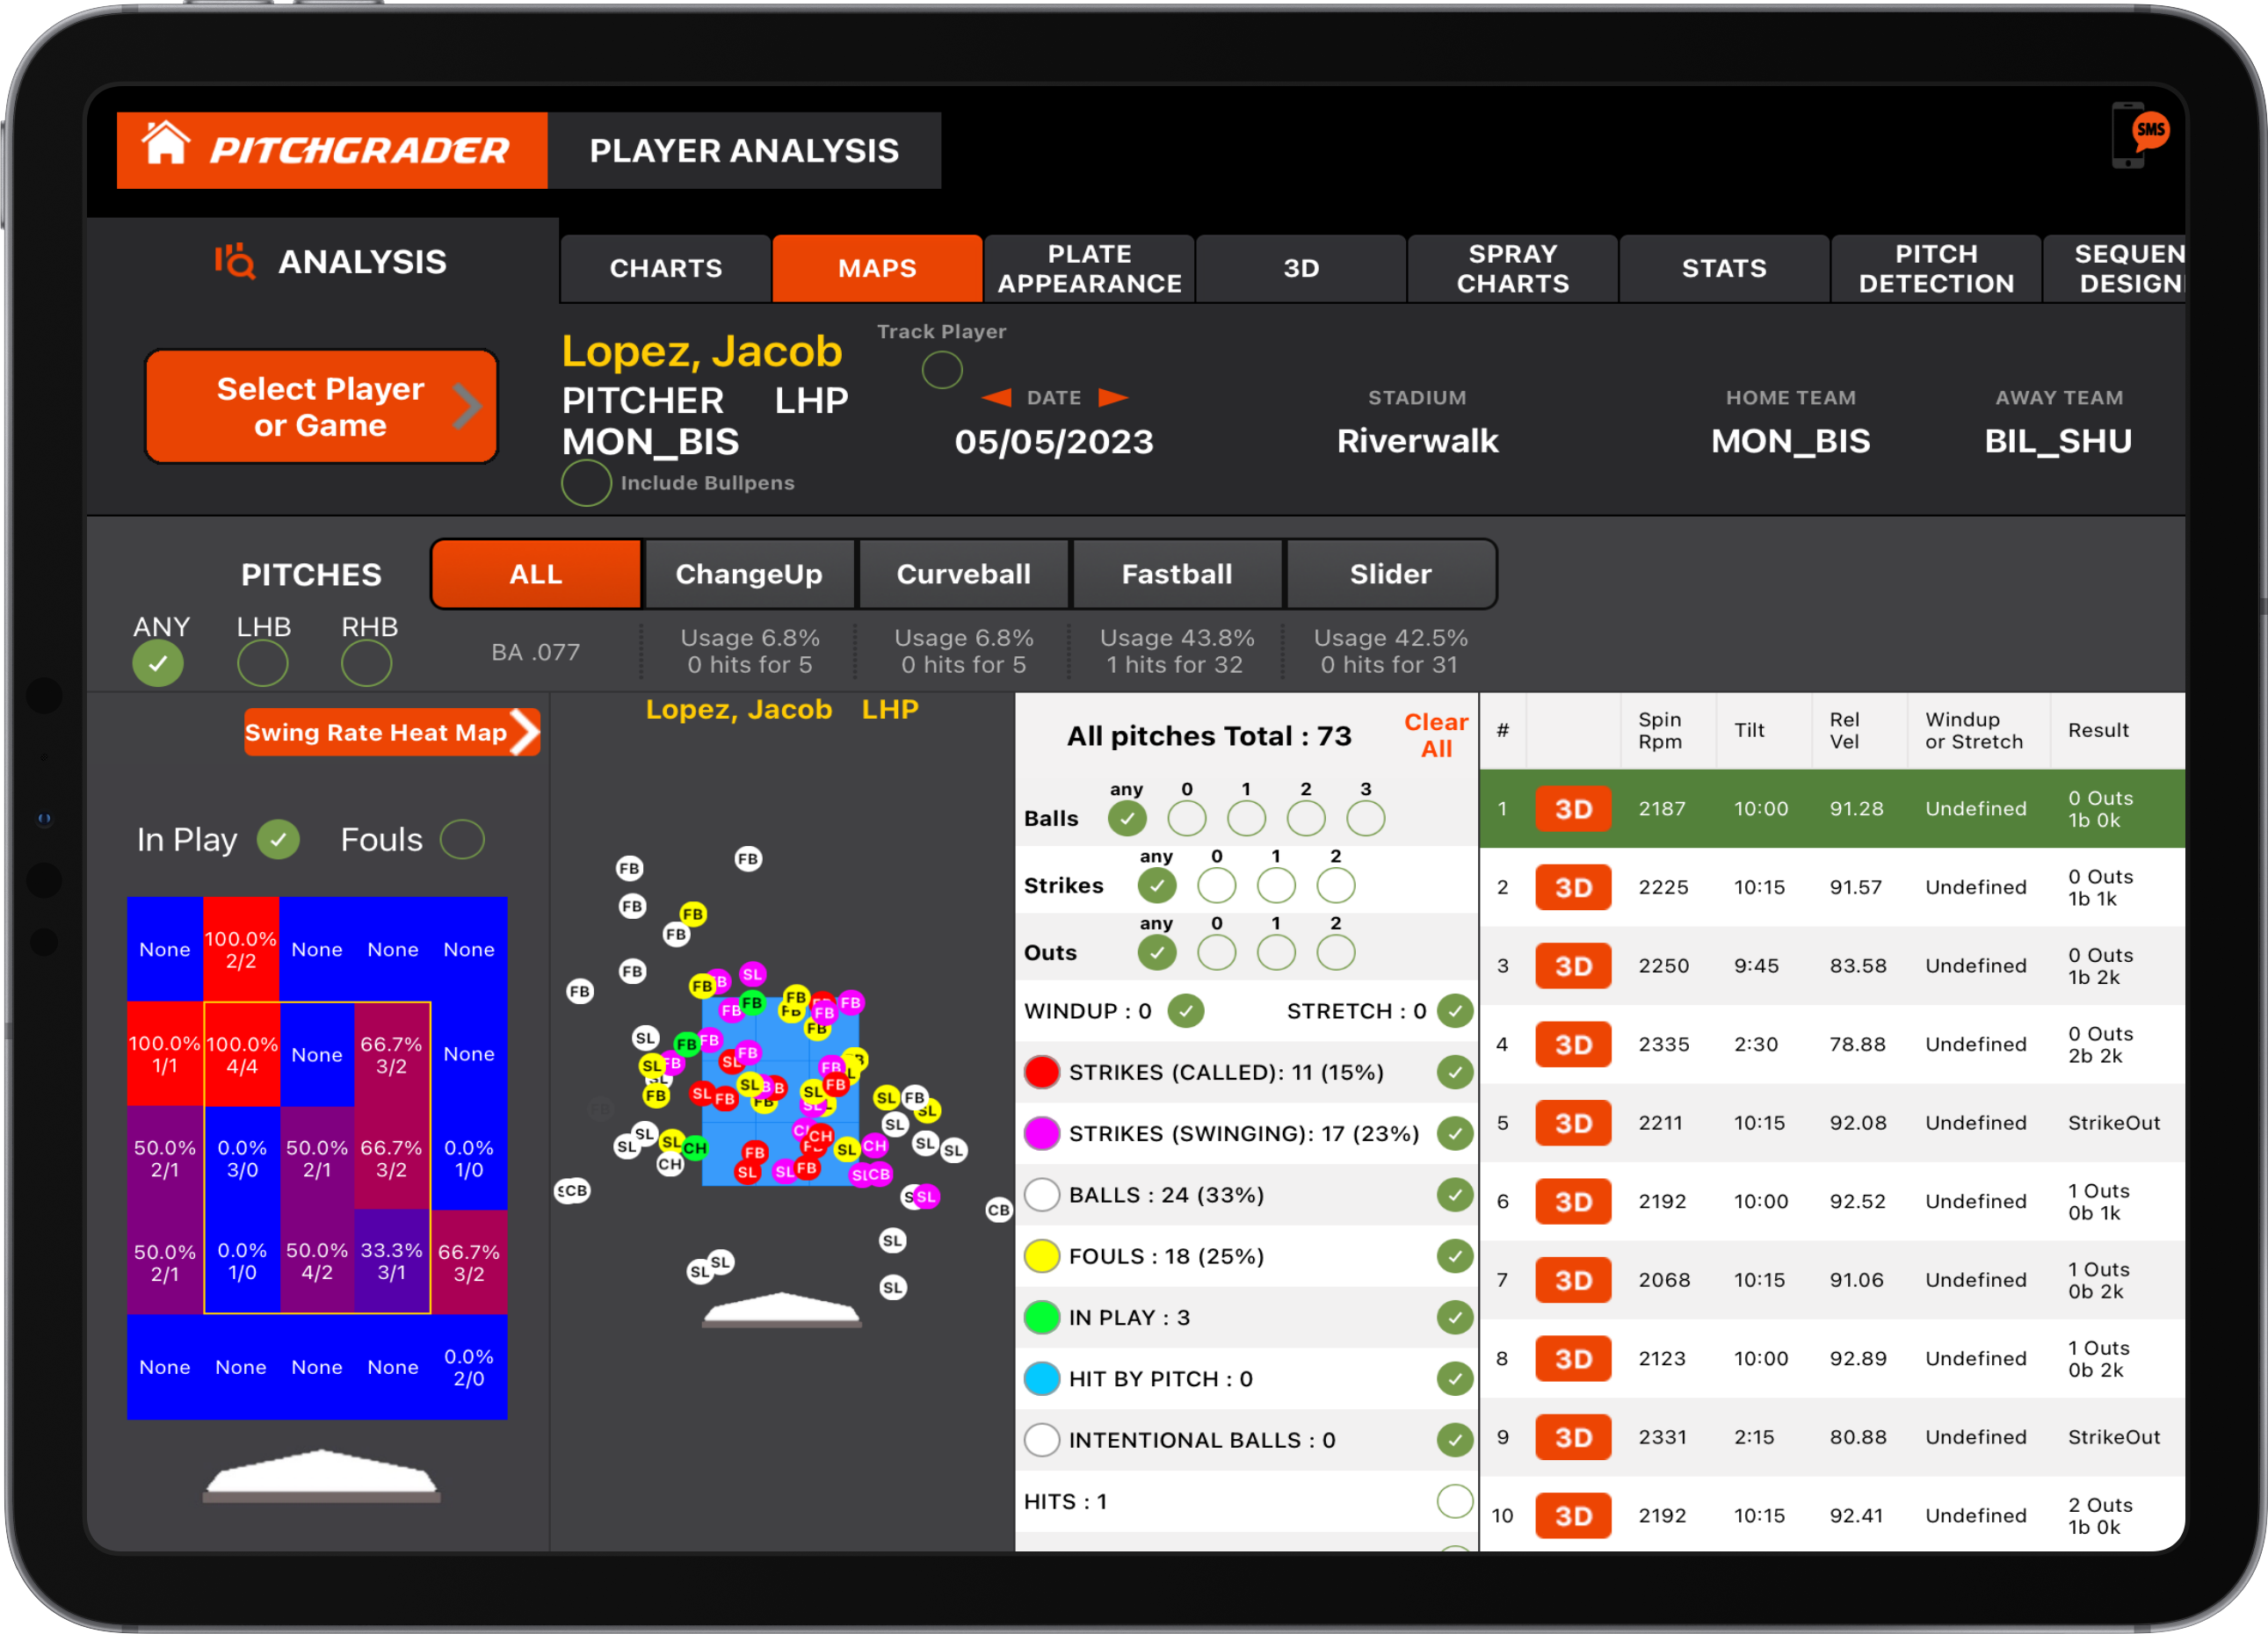This screenshot has height=1634, width=2268.
Task: Click the Analysis panel icon
Action: point(236,261)
